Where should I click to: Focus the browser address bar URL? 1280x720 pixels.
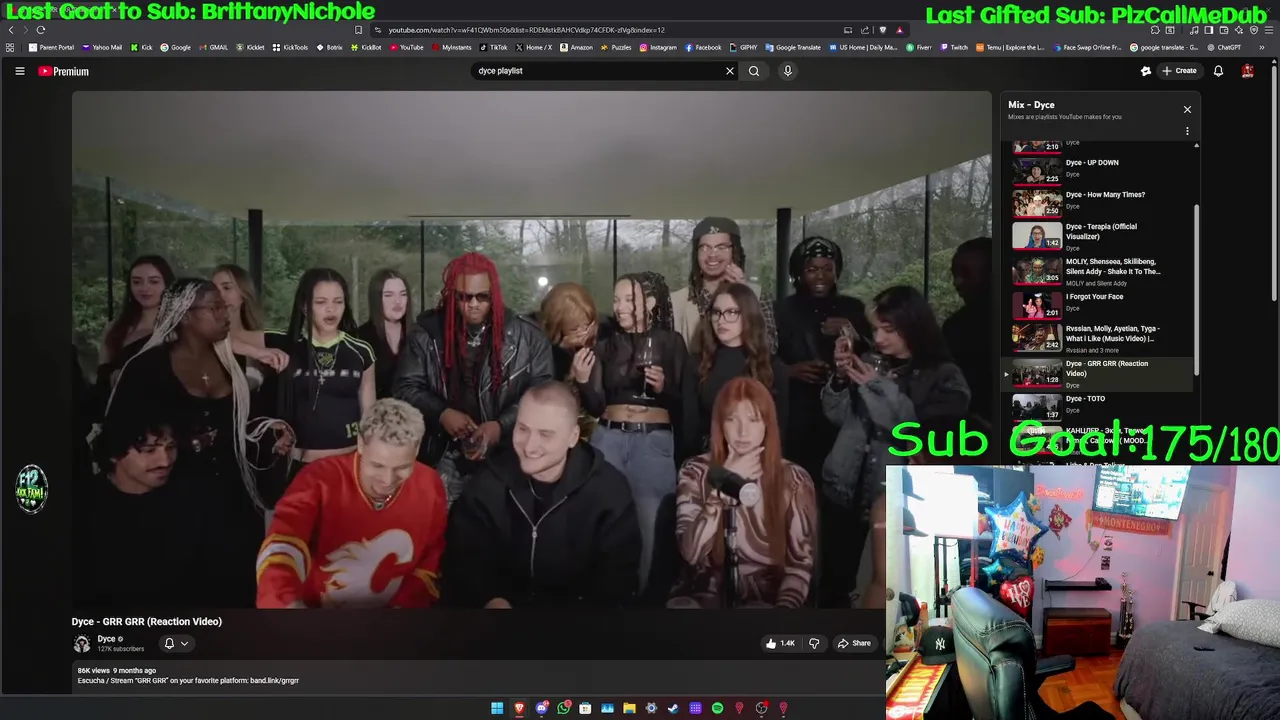(x=526, y=30)
